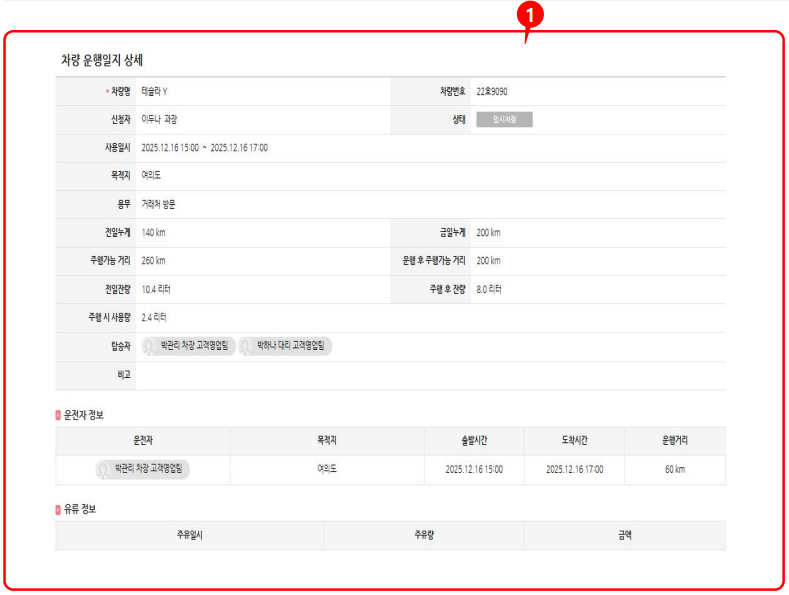Click the 사용일시 date range value
Screen dimensions: 789x595
click(205, 148)
